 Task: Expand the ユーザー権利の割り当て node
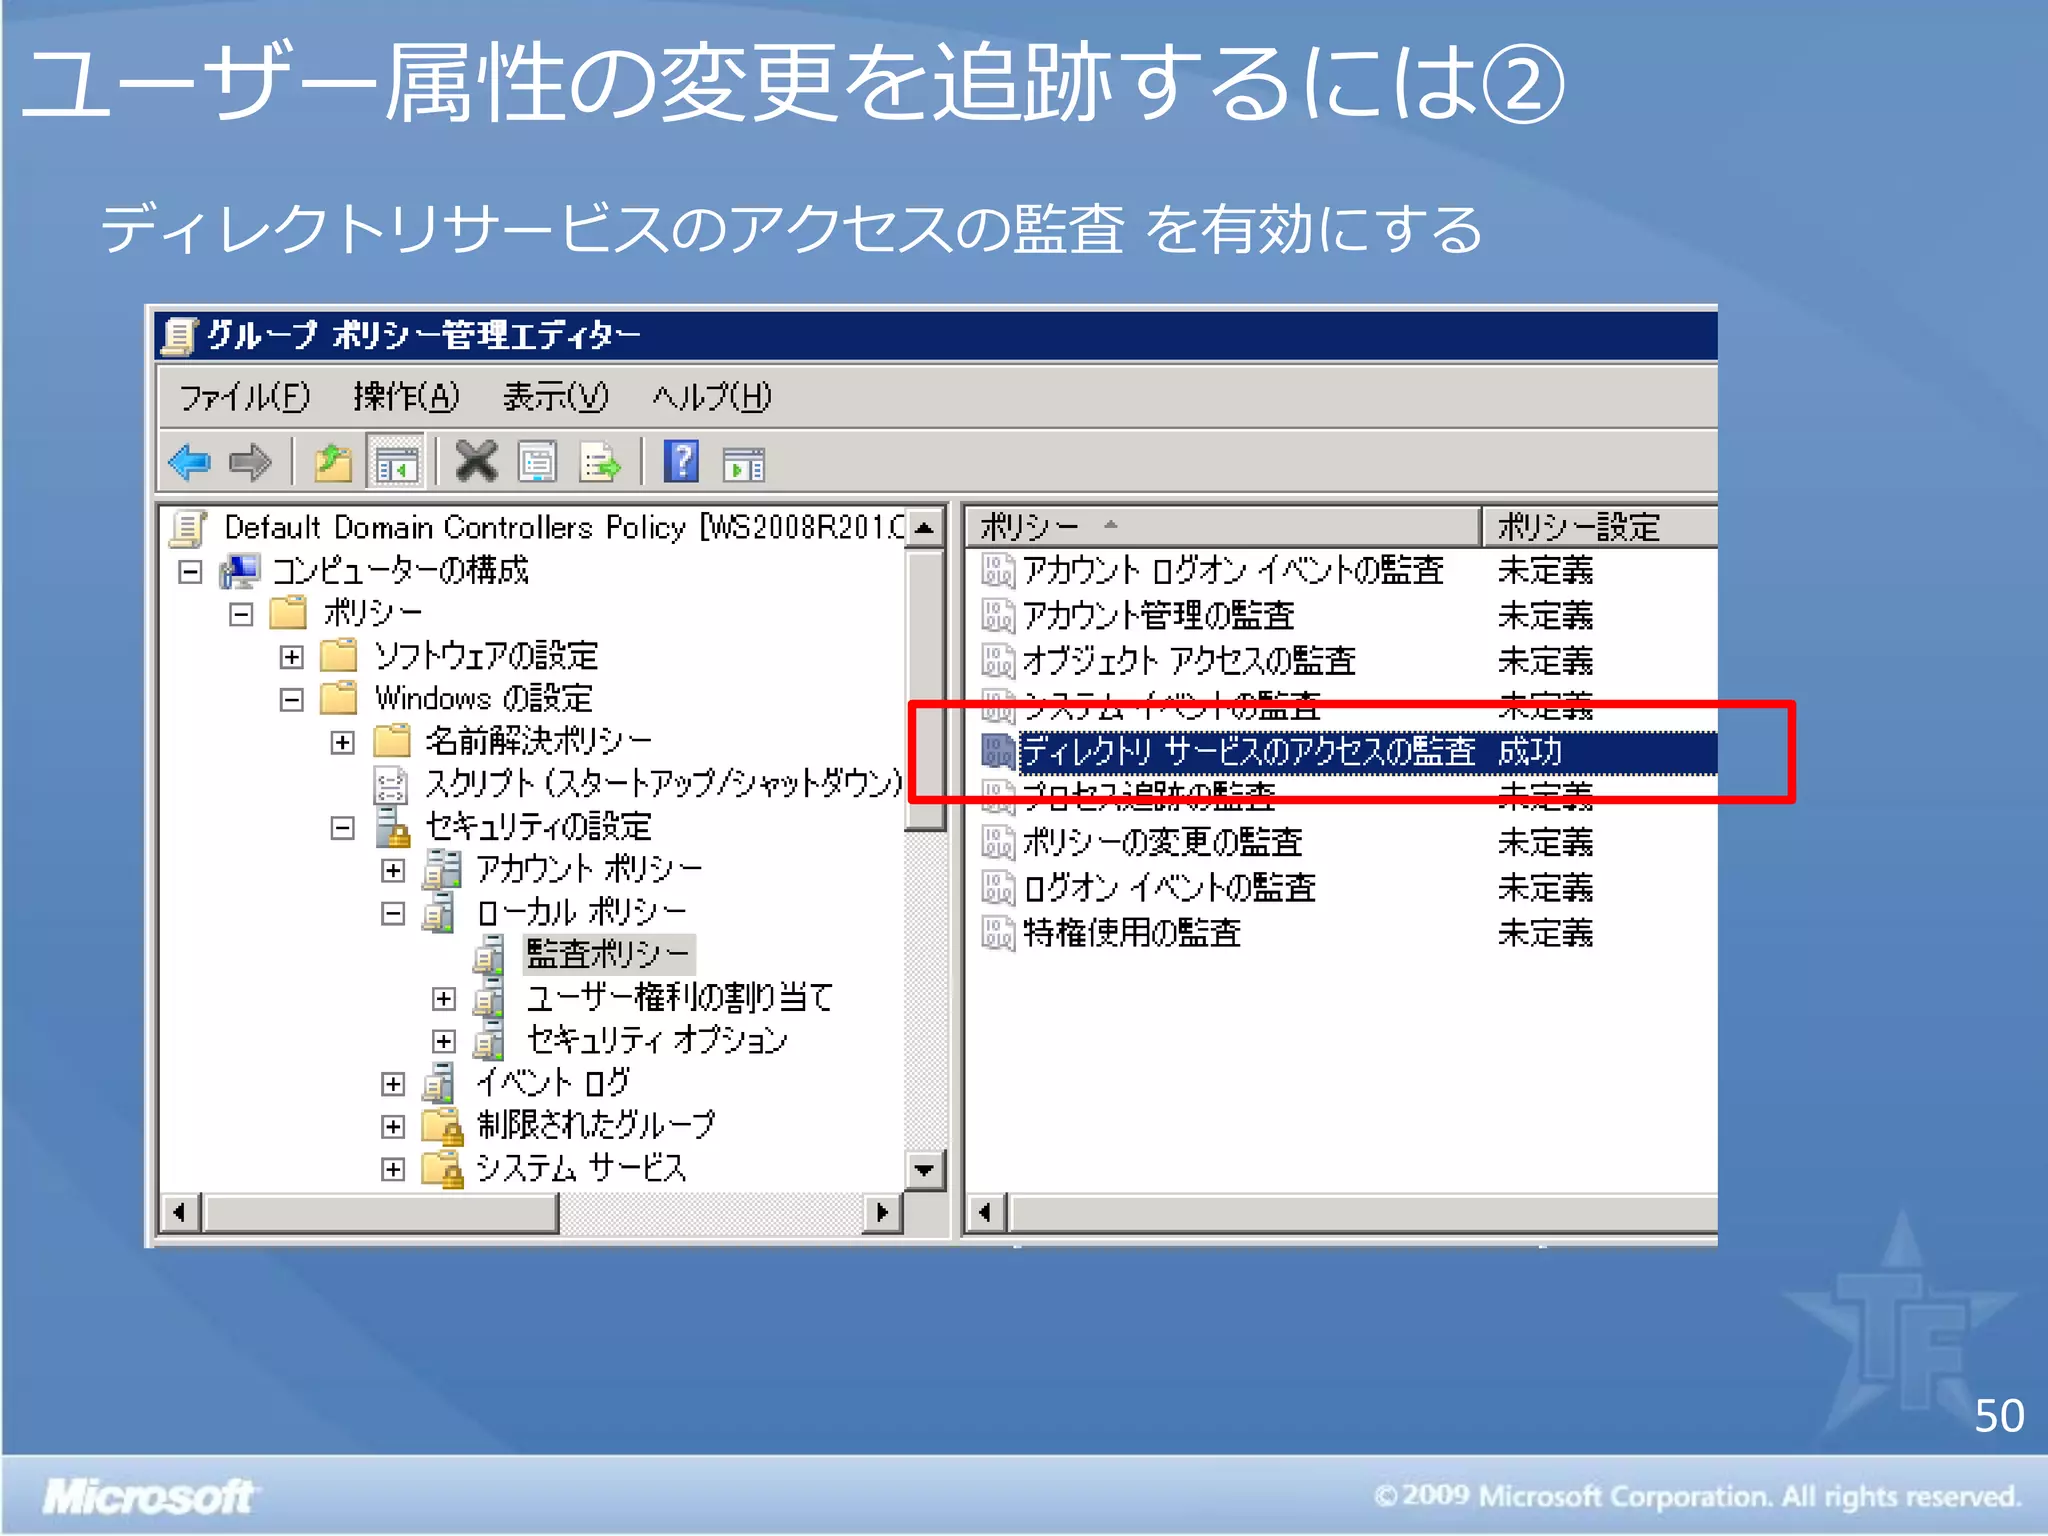pos(445,998)
